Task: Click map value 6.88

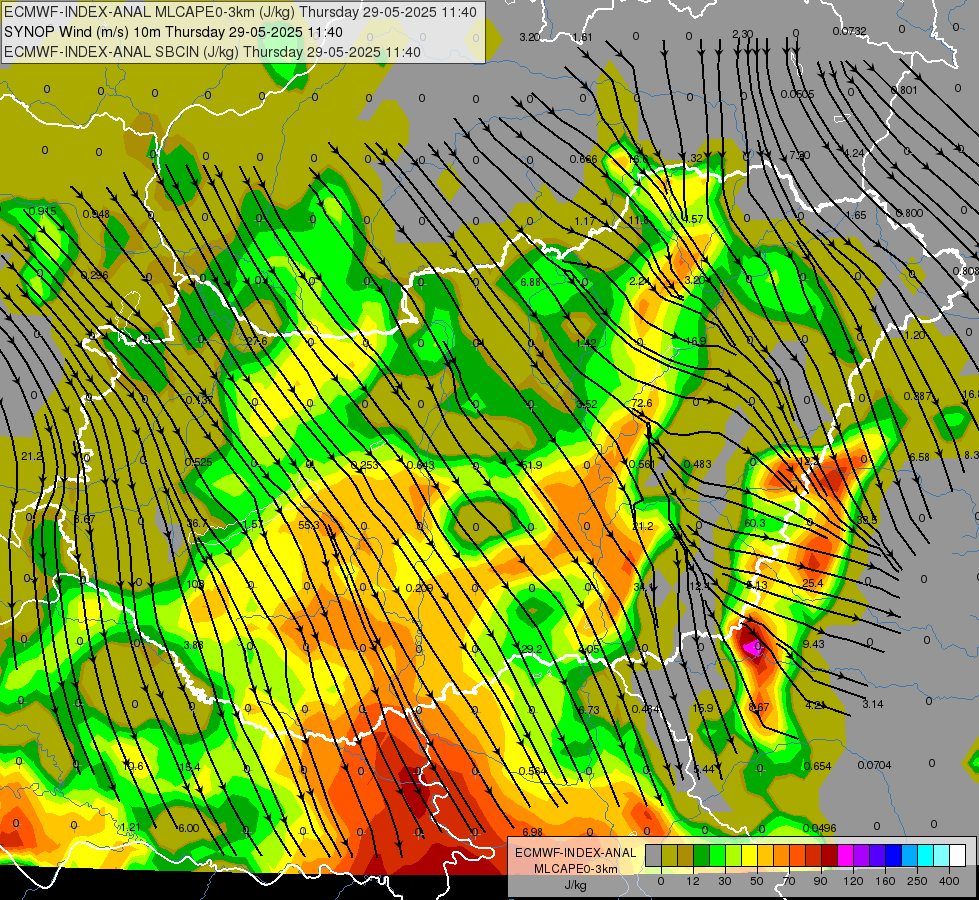Action: pos(531,282)
